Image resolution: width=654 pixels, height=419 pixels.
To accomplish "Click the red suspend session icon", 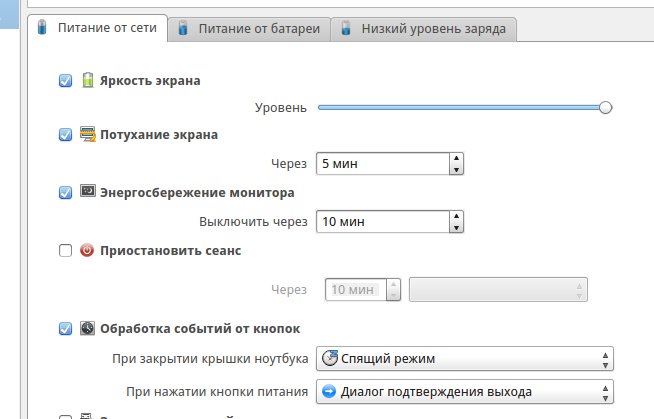I will tap(87, 251).
